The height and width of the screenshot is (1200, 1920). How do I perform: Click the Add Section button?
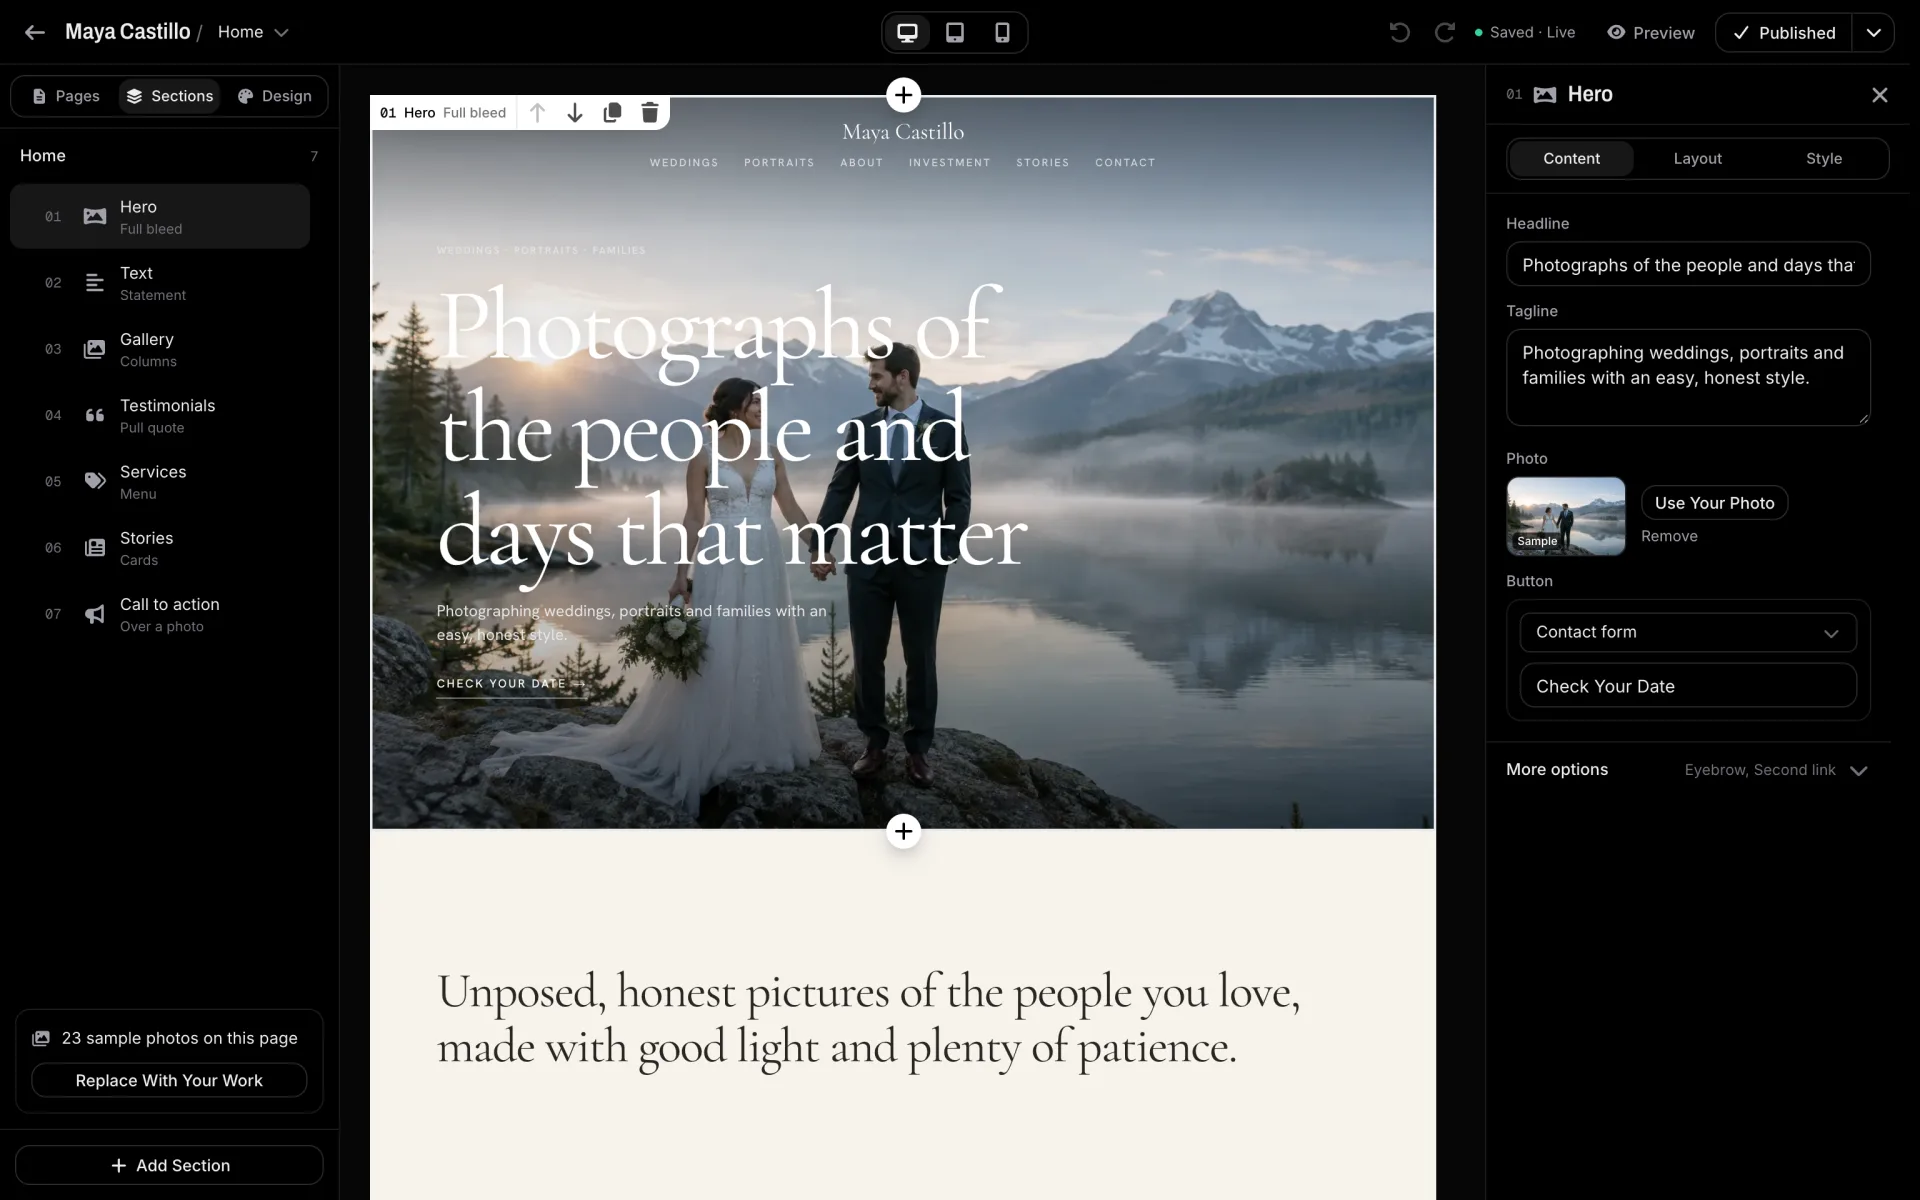click(169, 1165)
